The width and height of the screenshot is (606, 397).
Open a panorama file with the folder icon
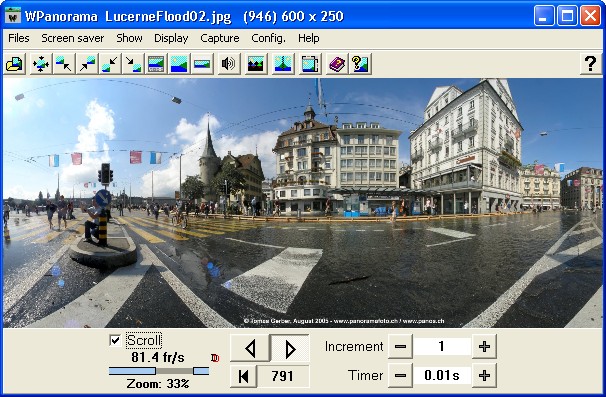tap(15, 64)
